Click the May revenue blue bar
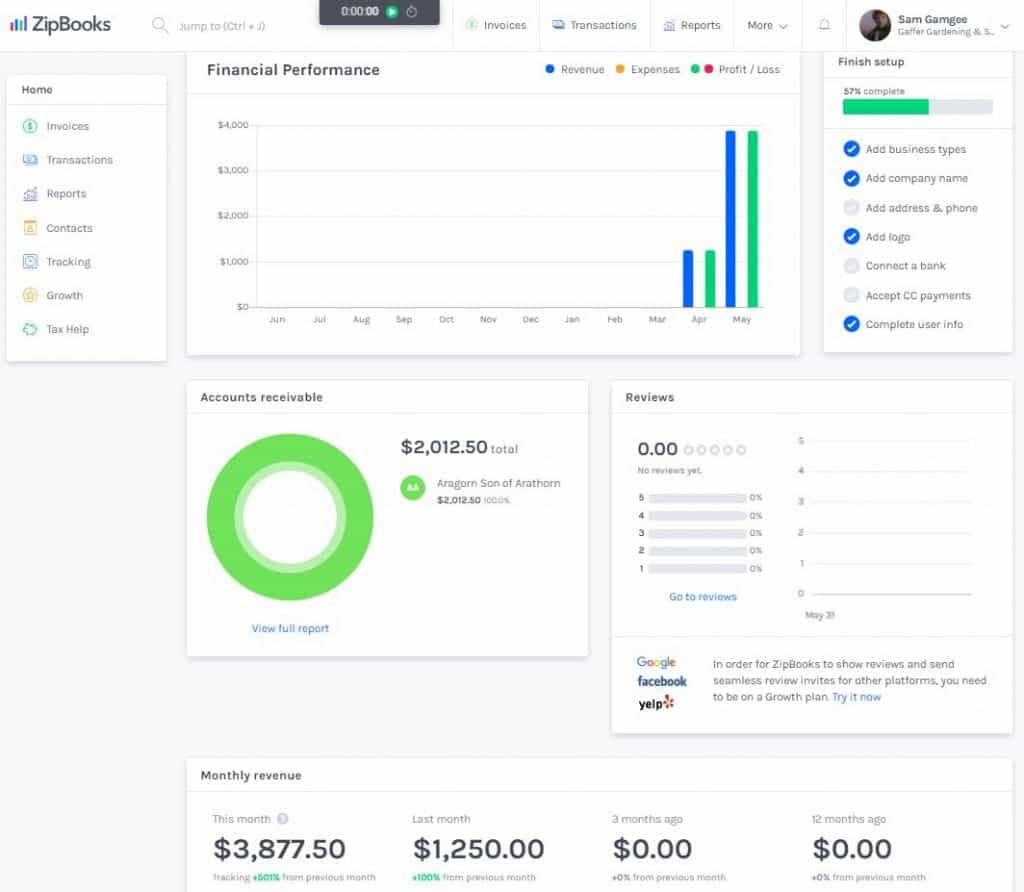 coord(730,219)
